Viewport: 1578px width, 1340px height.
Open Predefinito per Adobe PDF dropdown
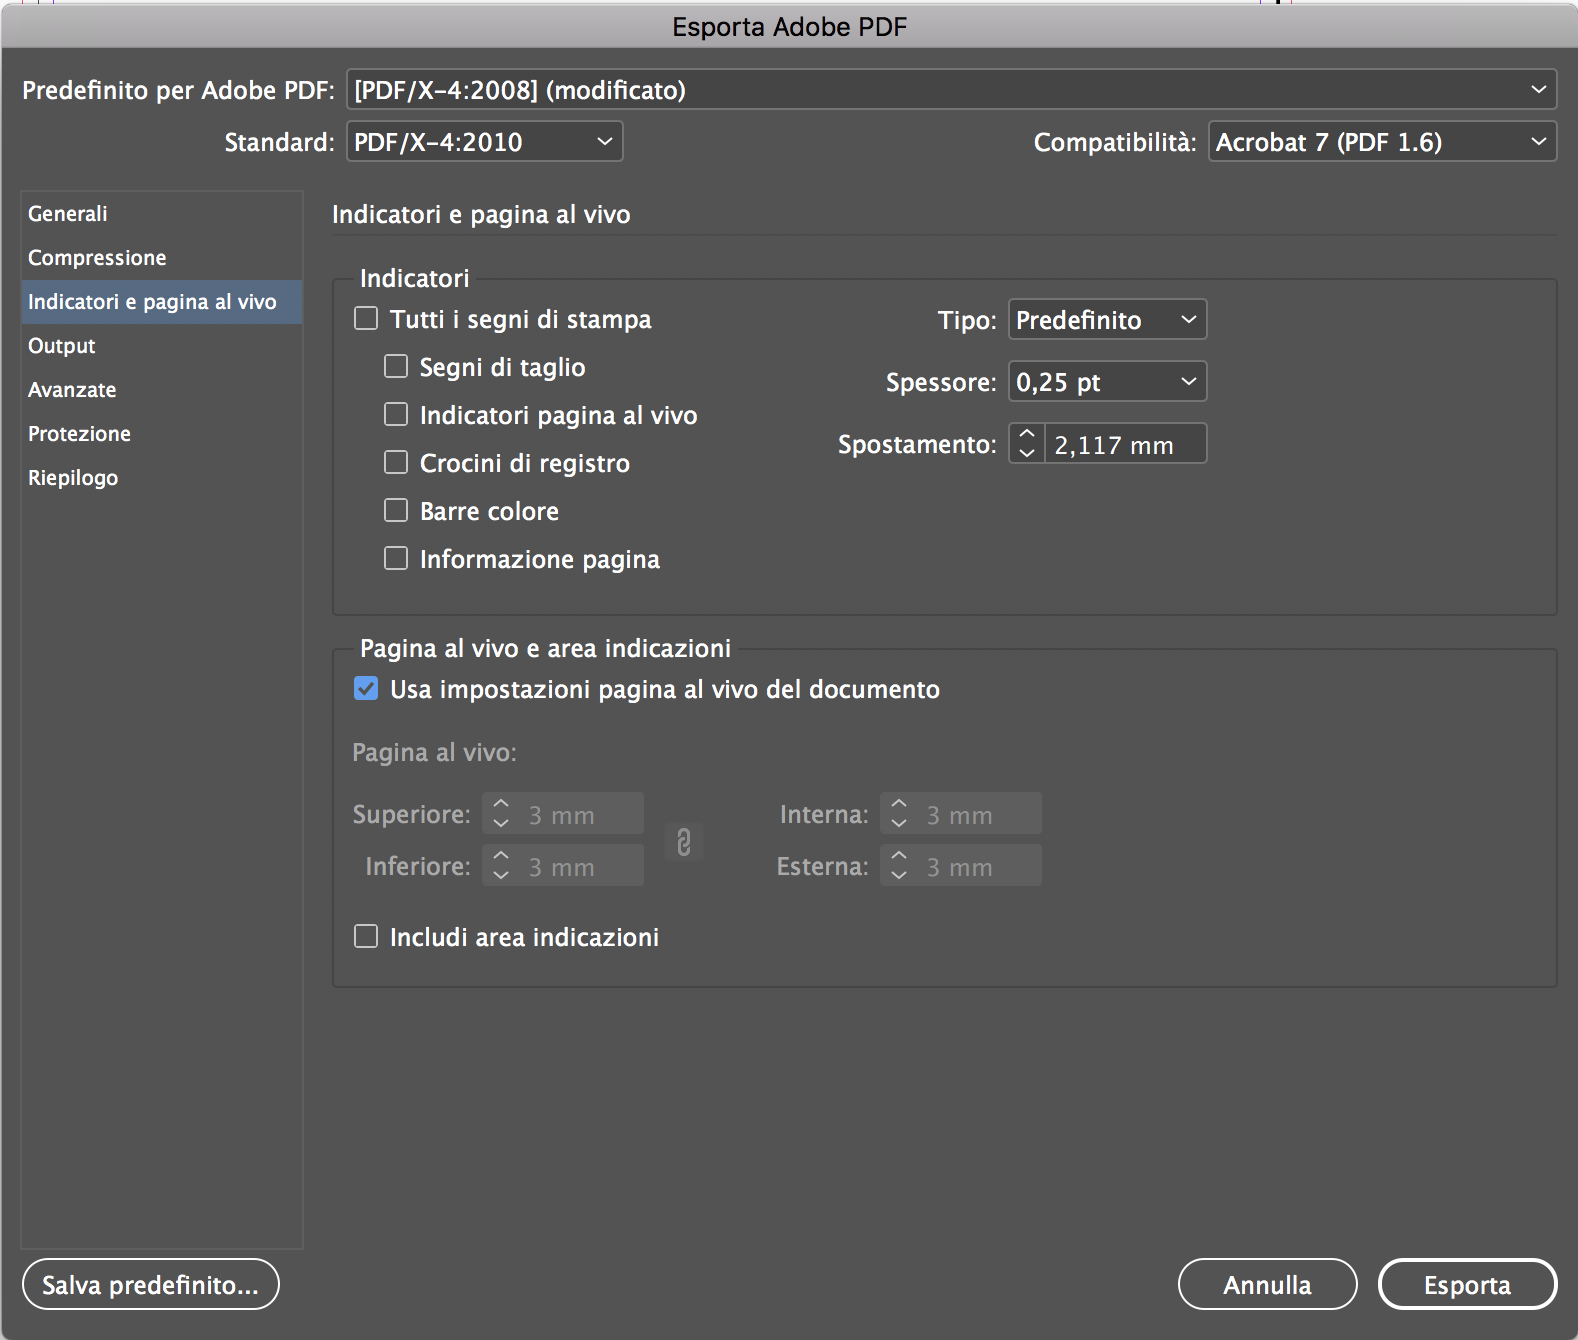coord(951,89)
